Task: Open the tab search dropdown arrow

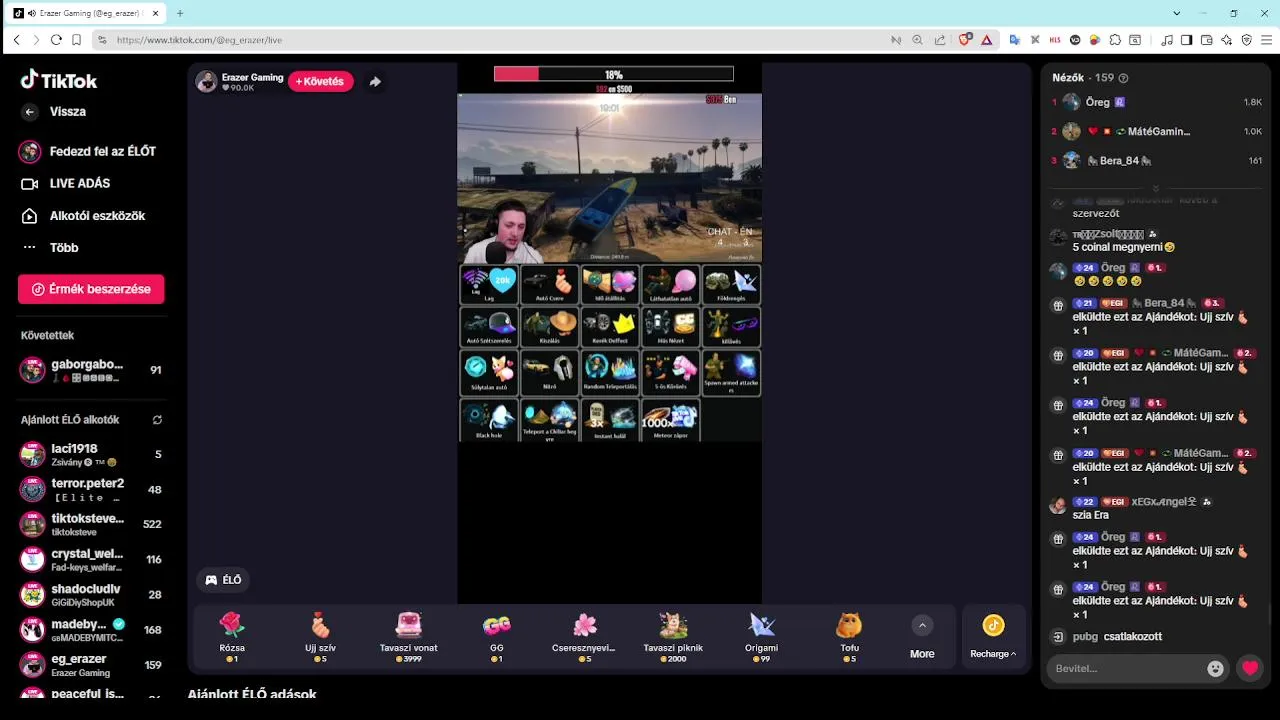Action: 1177,13
